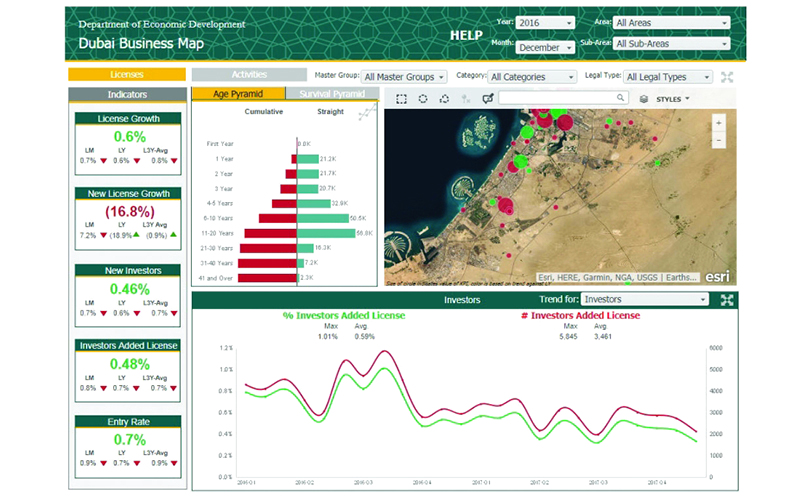This screenshot has height=500, width=800.
Task: Click the HELP link in header
Action: point(466,35)
